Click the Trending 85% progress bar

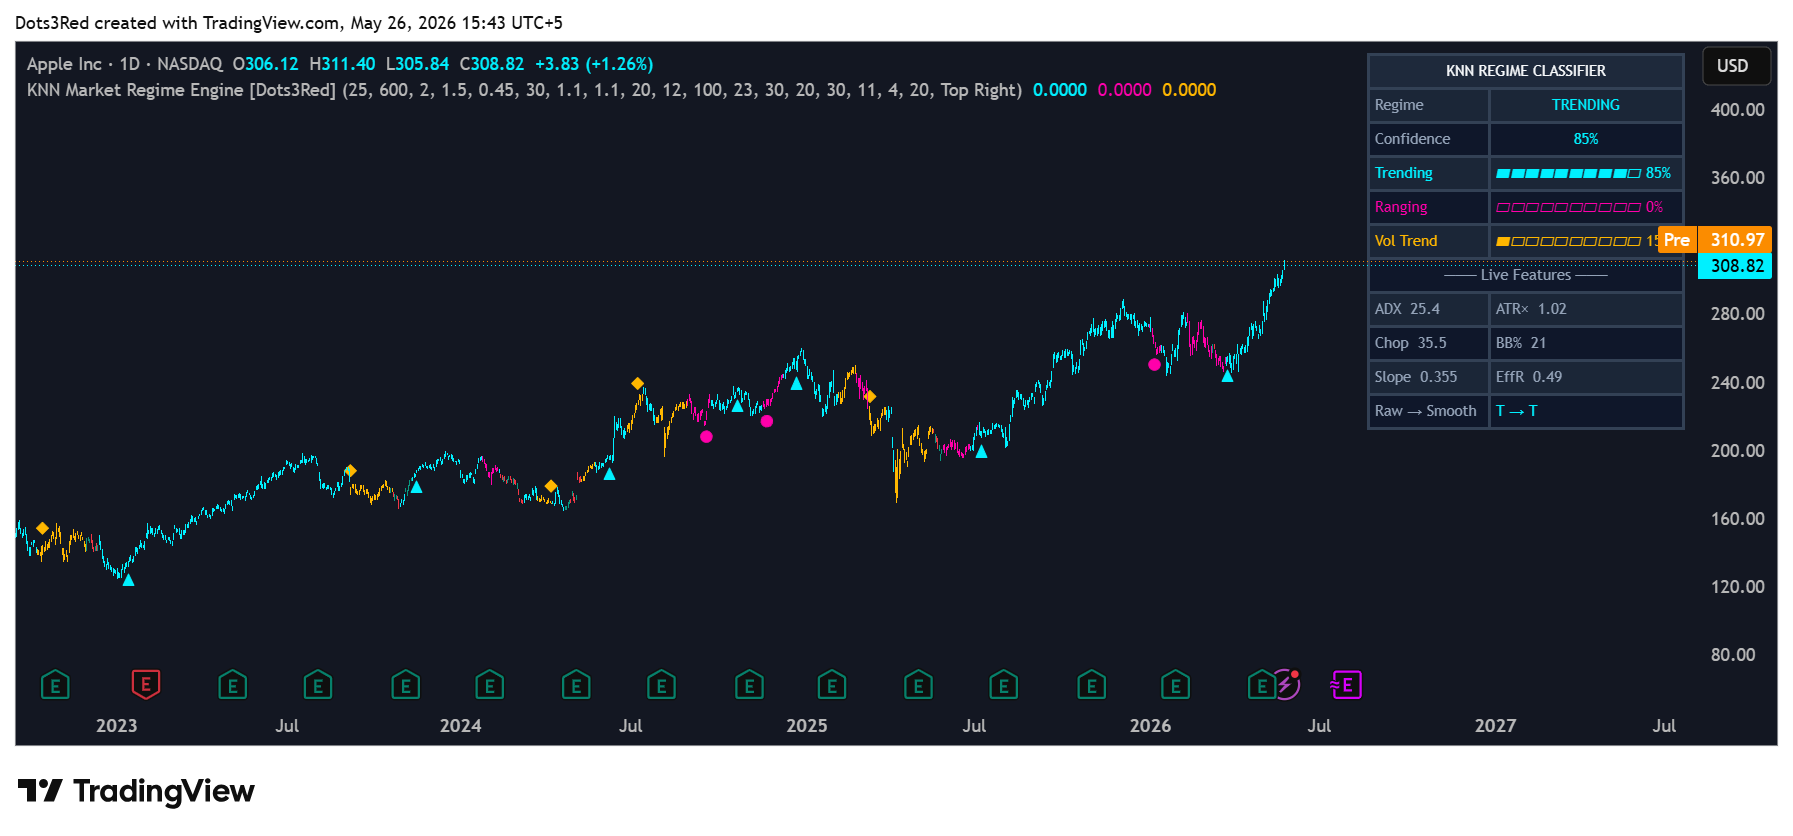click(x=1567, y=173)
